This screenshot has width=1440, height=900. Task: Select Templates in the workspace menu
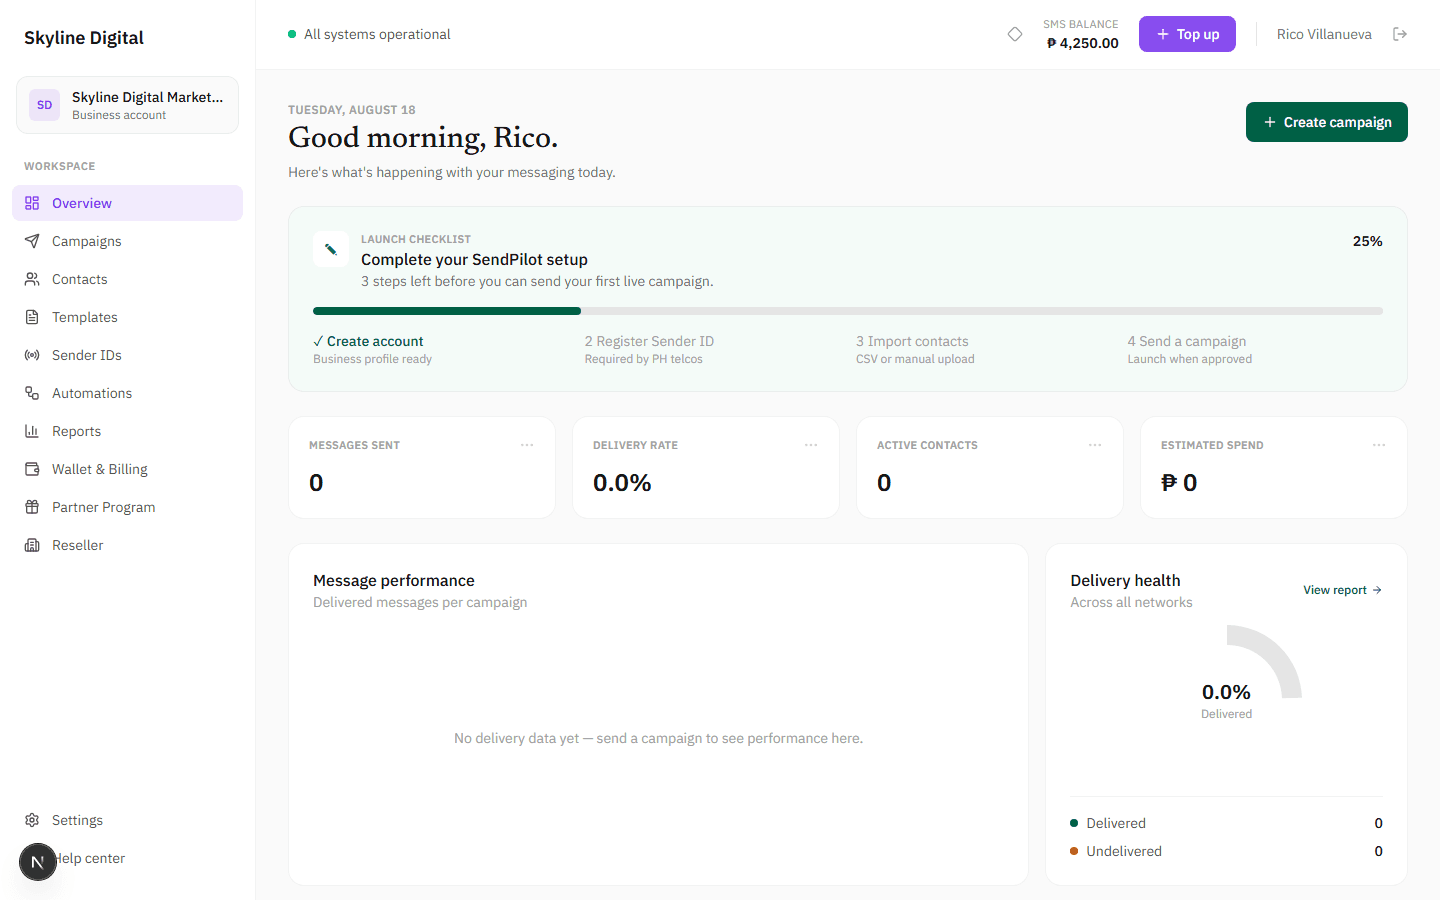point(128,317)
